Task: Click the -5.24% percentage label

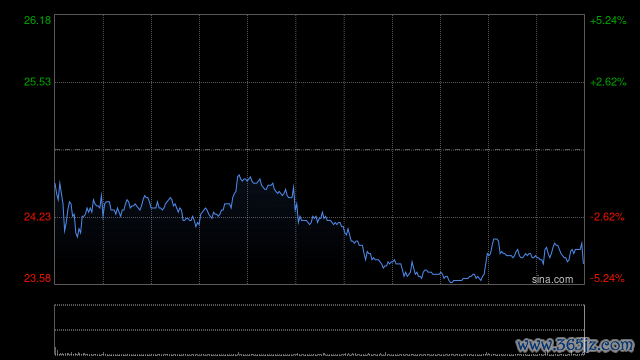Action: coord(607,278)
